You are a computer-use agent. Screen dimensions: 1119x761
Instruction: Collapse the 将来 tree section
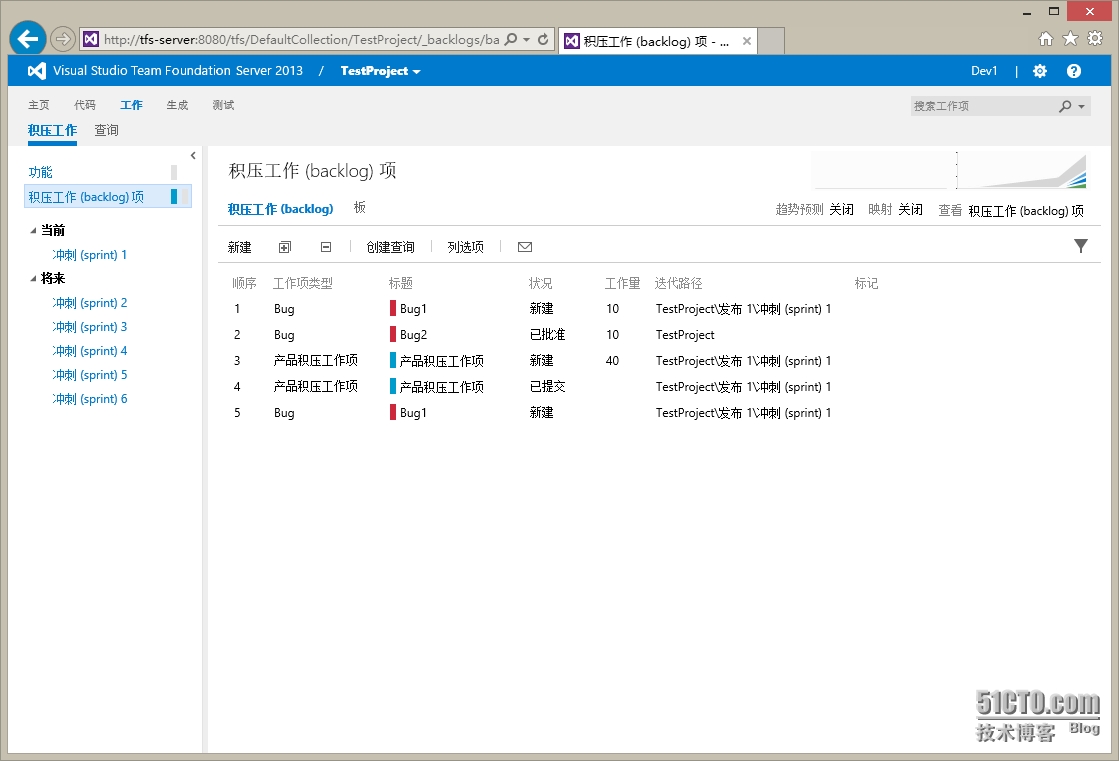tap(34, 278)
